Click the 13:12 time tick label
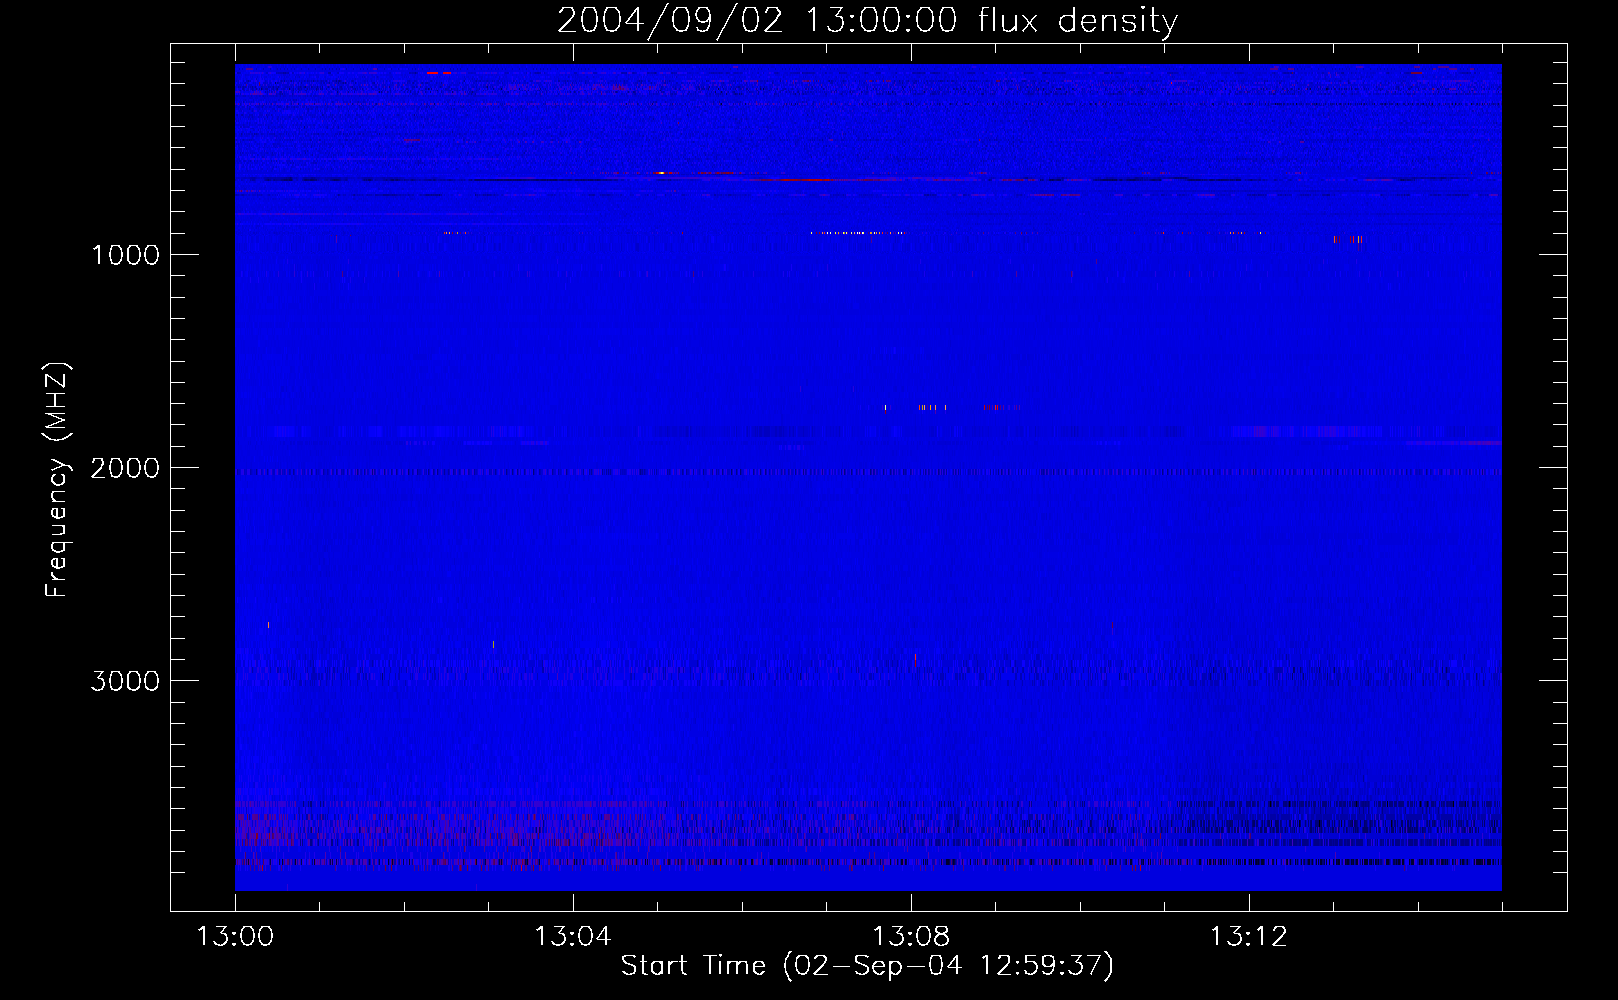 click(x=1249, y=937)
